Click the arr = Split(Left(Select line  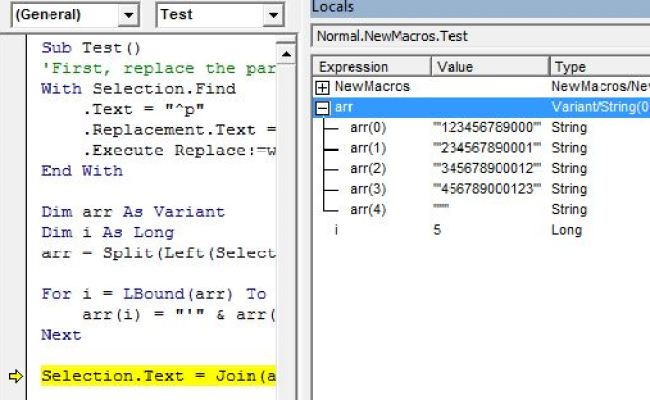tap(158, 253)
